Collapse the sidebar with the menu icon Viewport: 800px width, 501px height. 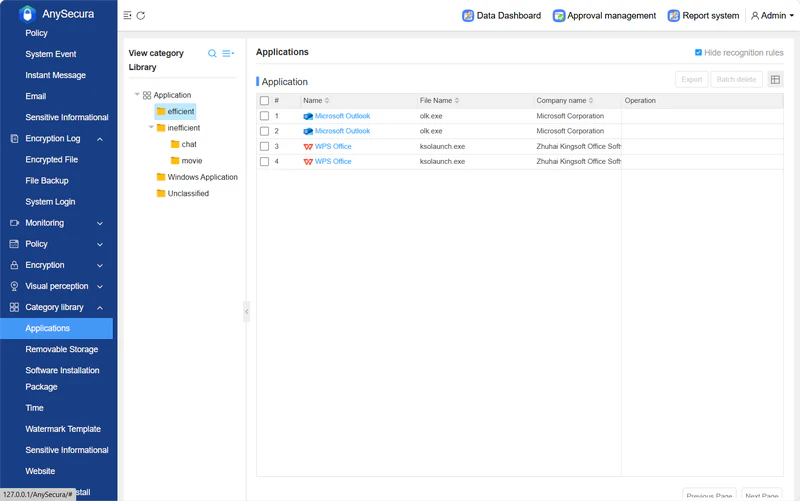click(128, 16)
